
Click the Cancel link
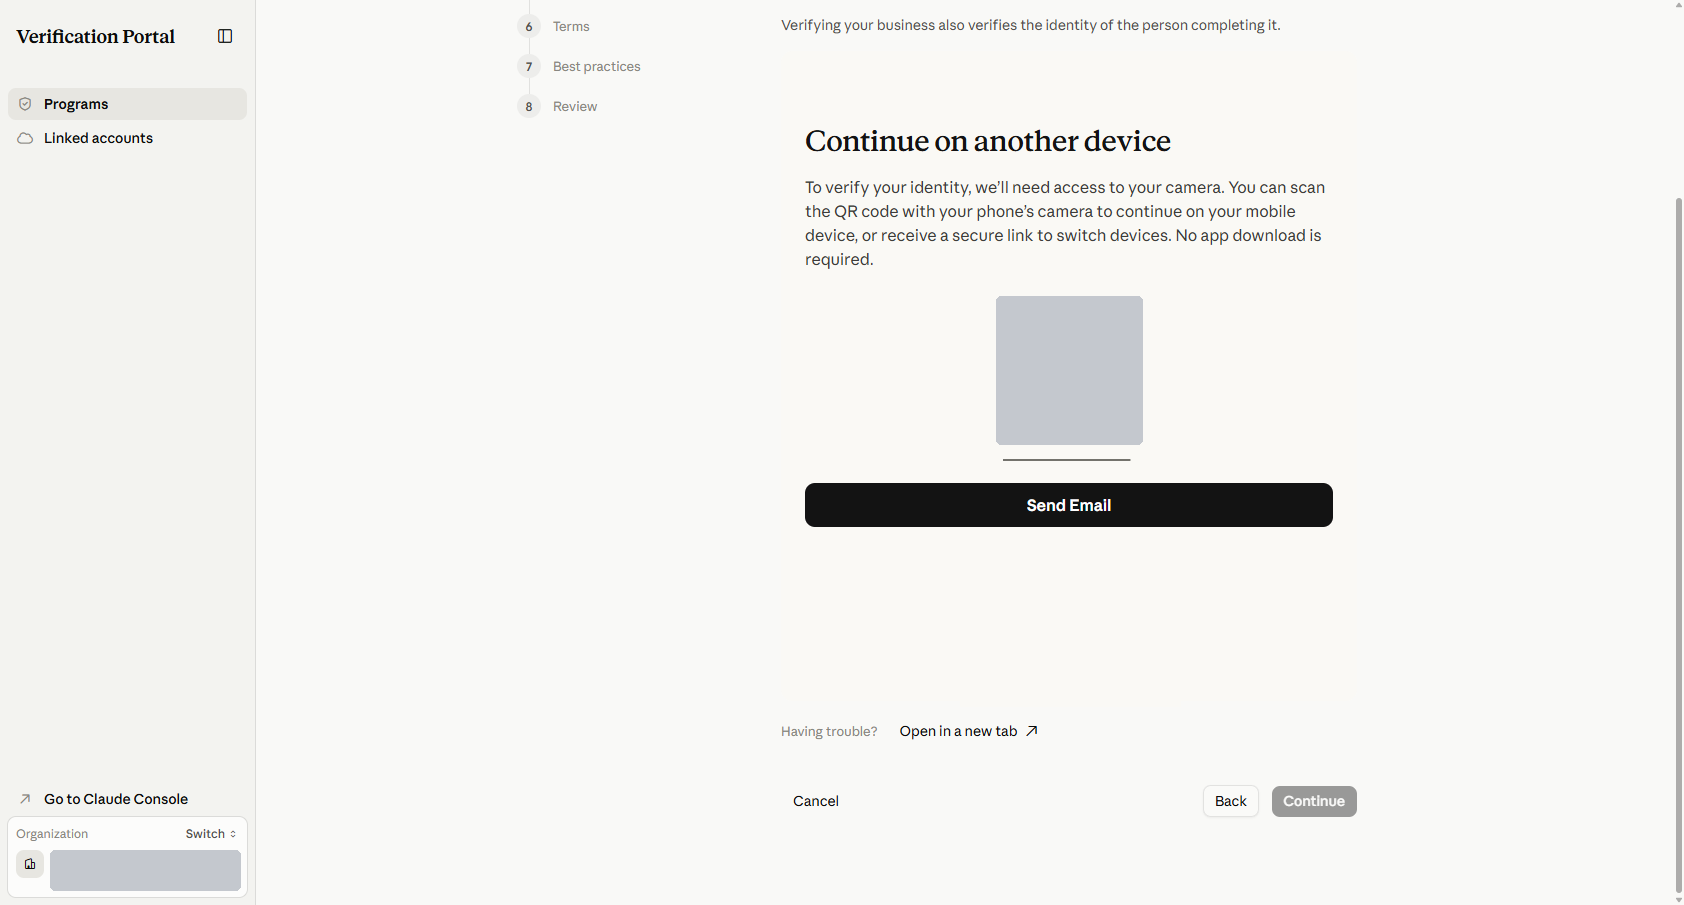[x=816, y=801]
